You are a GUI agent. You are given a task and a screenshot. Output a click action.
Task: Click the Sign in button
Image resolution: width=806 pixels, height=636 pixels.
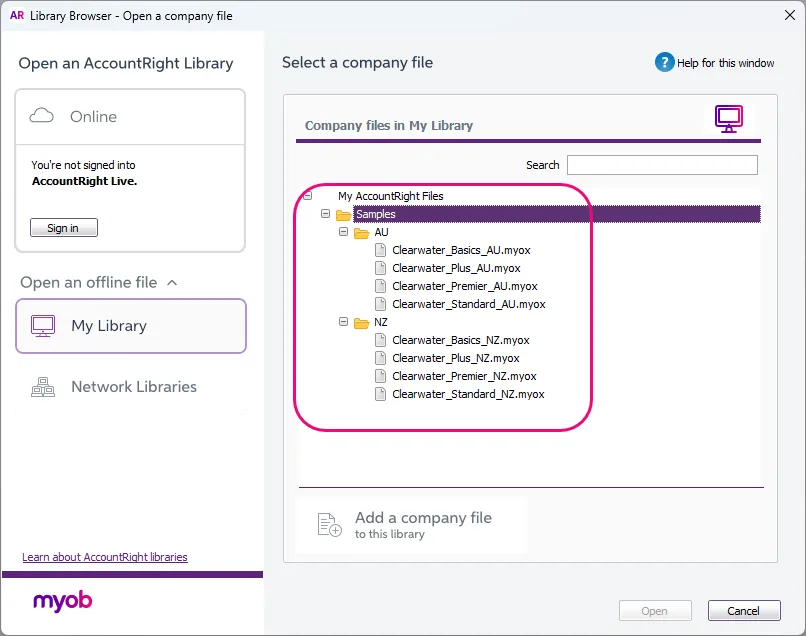(x=64, y=228)
